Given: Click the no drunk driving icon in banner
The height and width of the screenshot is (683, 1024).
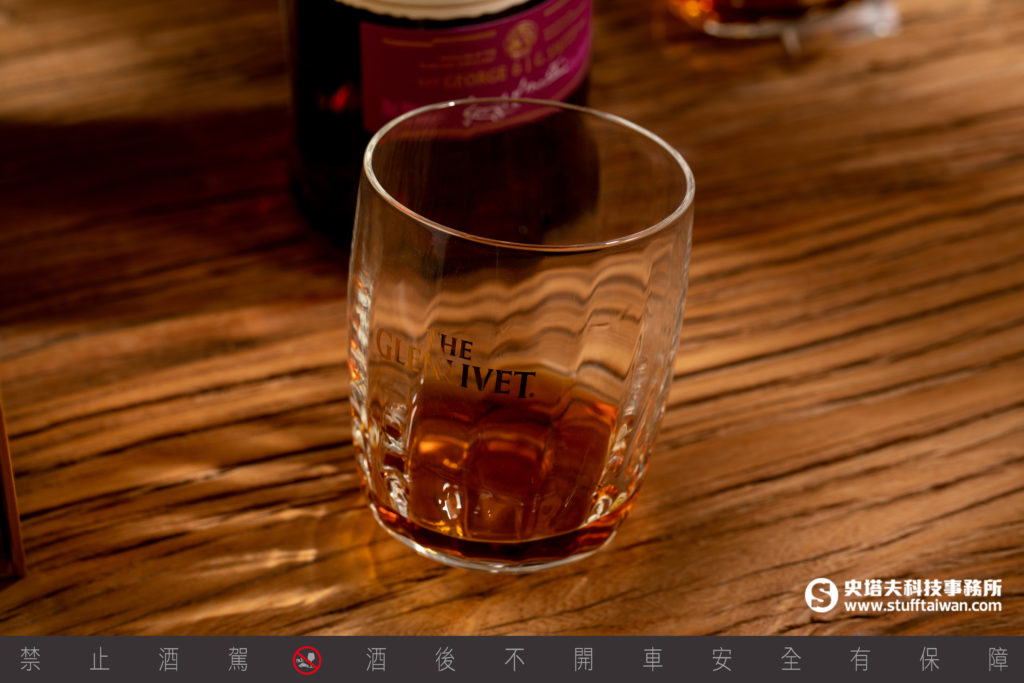Looking at the screenshot, I should pos(307,660).
